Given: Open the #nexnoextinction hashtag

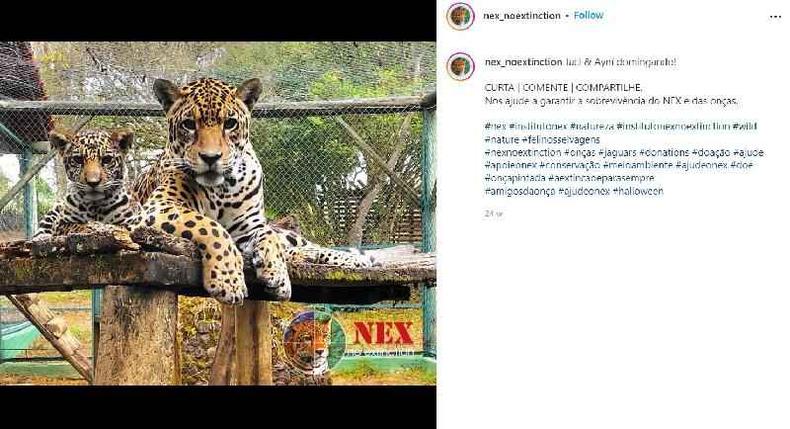Looking at the screenshot, I should click(x=522, y=152).
